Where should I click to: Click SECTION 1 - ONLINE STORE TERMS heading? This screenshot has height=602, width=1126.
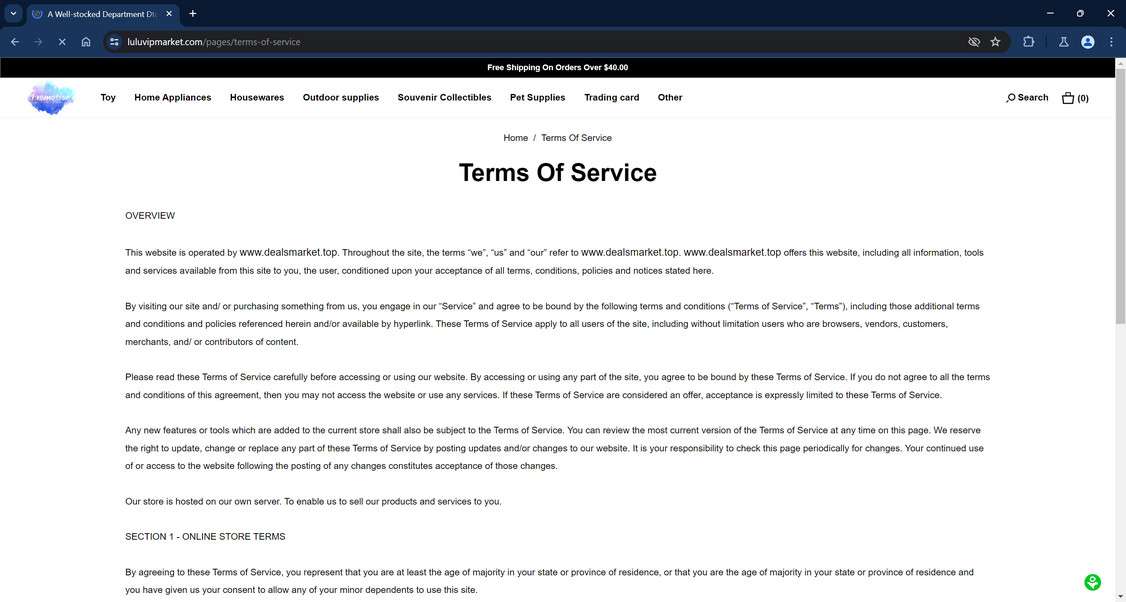click(x=205, y=537)
